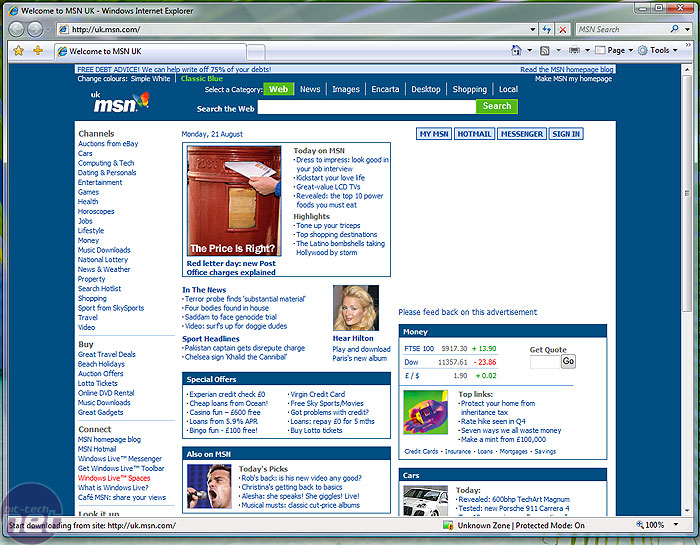
Task: Click the singer photo under Also on MSN
Action: point(209,487)
